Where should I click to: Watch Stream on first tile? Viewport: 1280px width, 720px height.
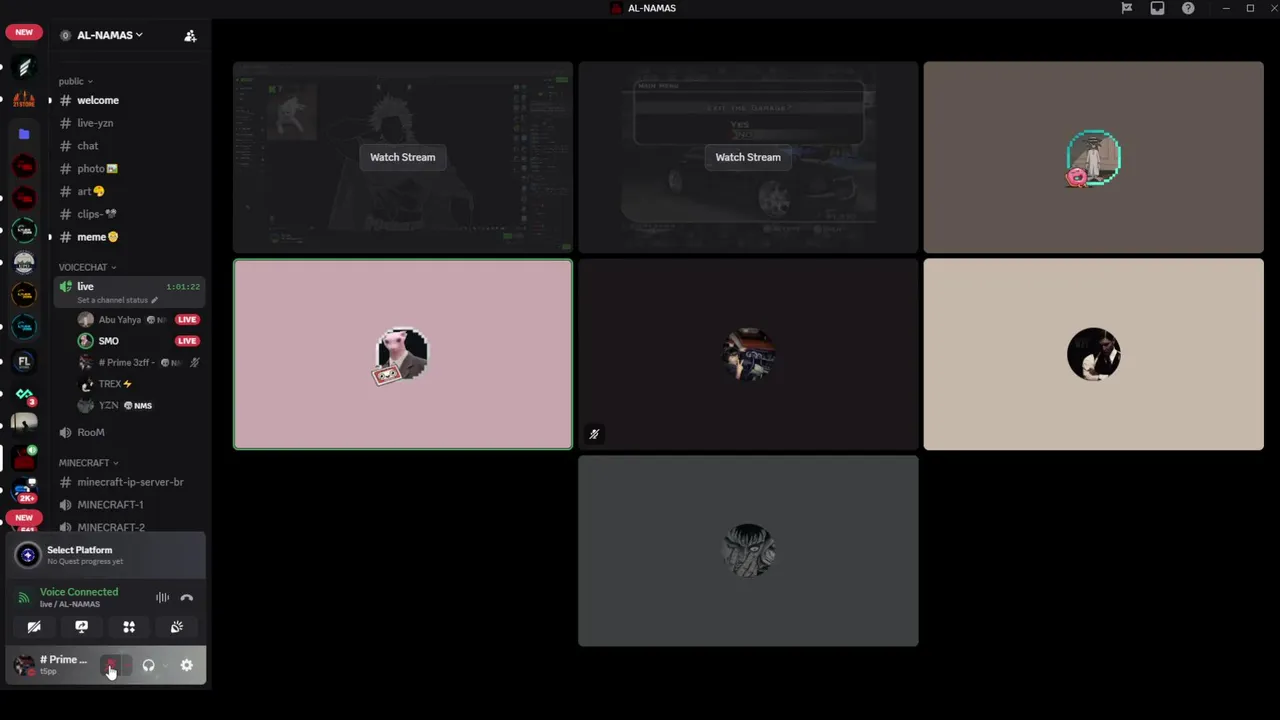click(x=403, y=157)
